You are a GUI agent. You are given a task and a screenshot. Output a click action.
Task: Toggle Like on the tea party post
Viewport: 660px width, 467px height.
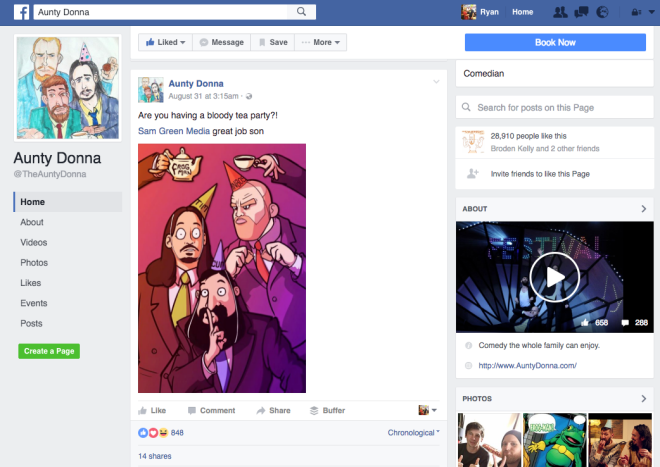click(x=151, y=410)
